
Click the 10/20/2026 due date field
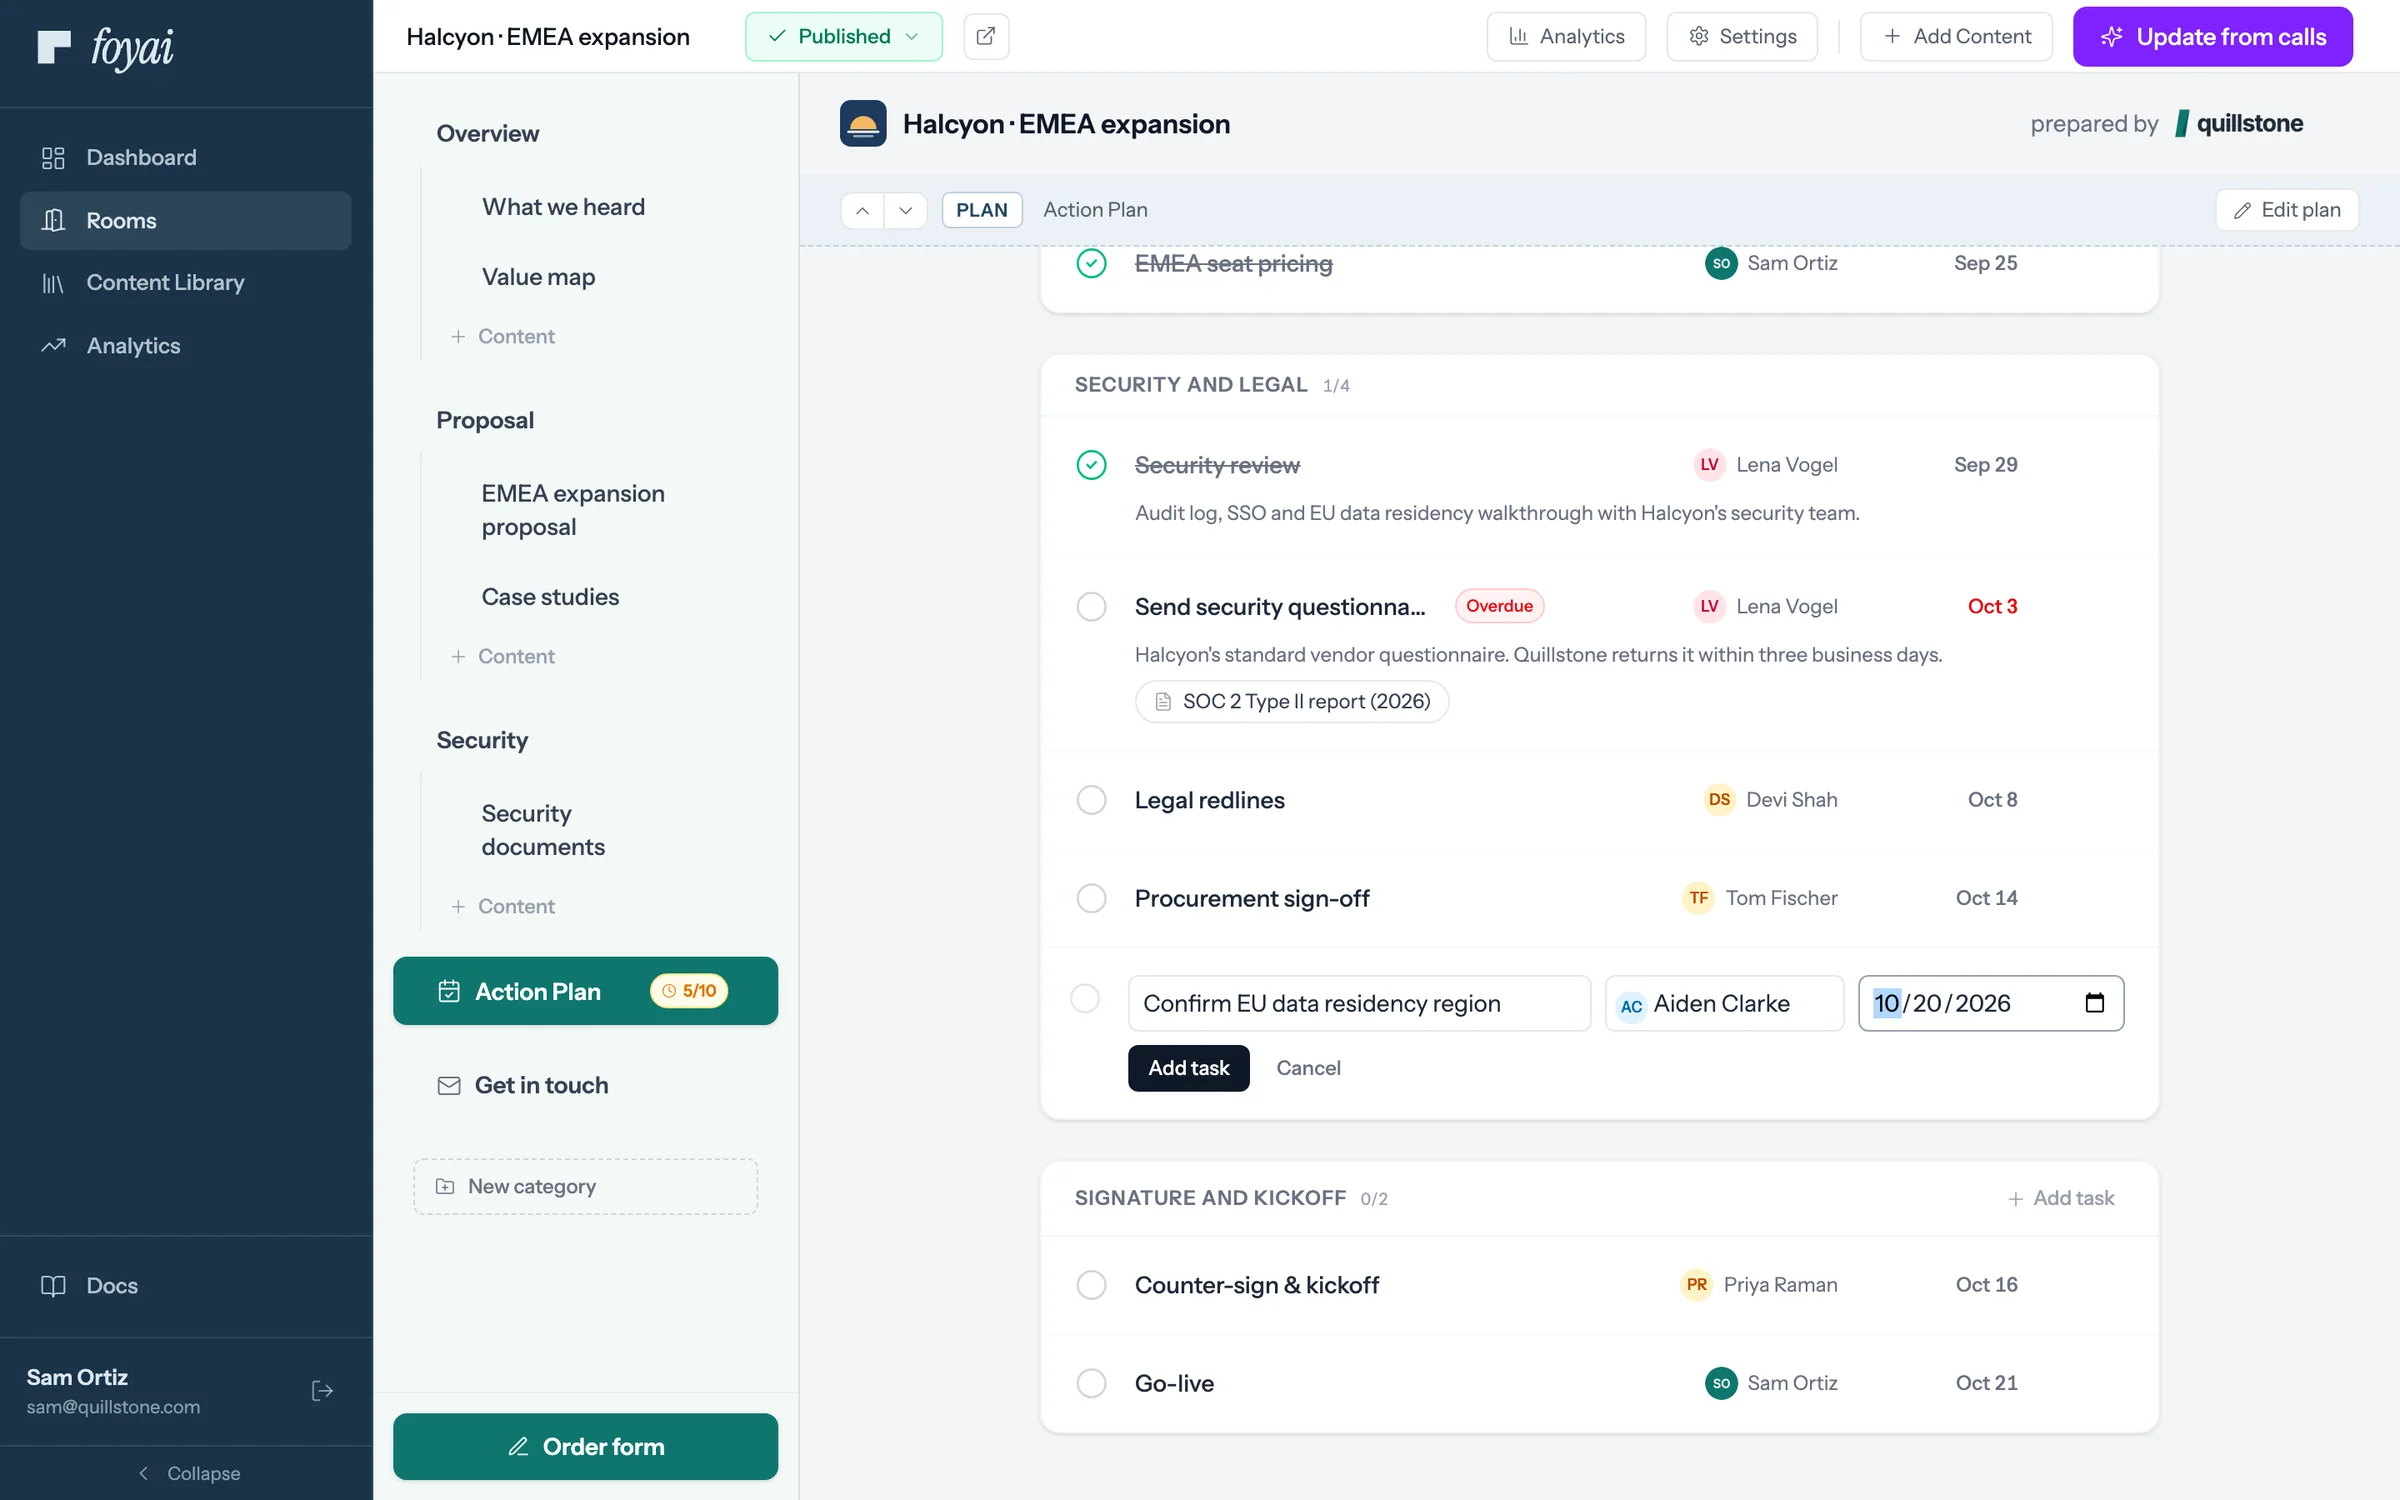1991,1003
